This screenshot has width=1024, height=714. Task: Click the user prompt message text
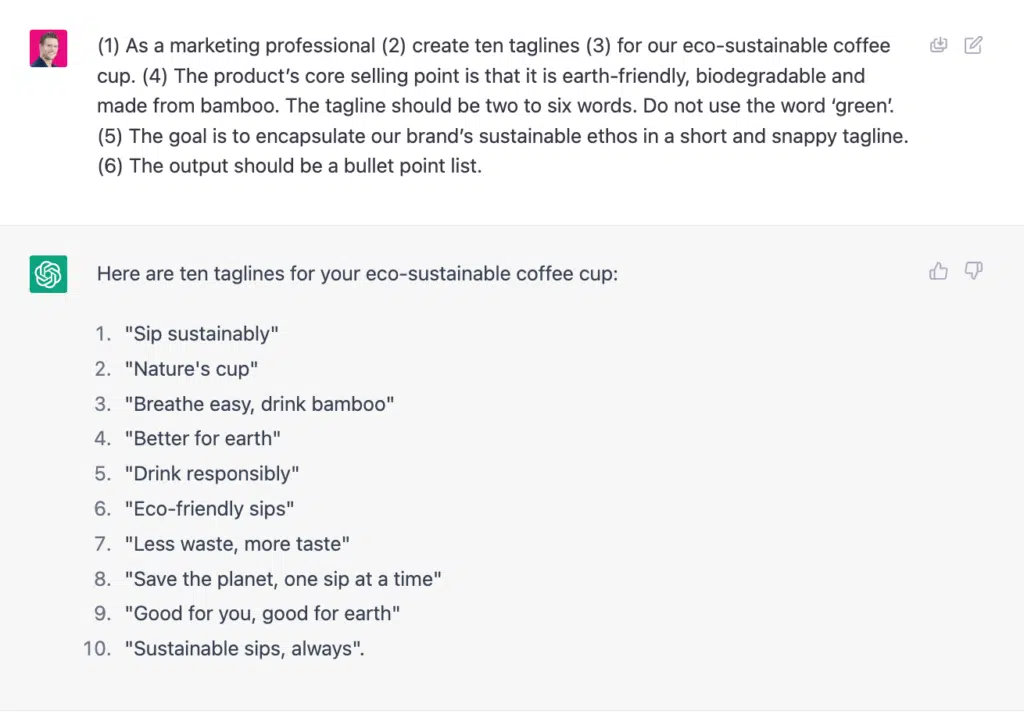pos(500,105)
